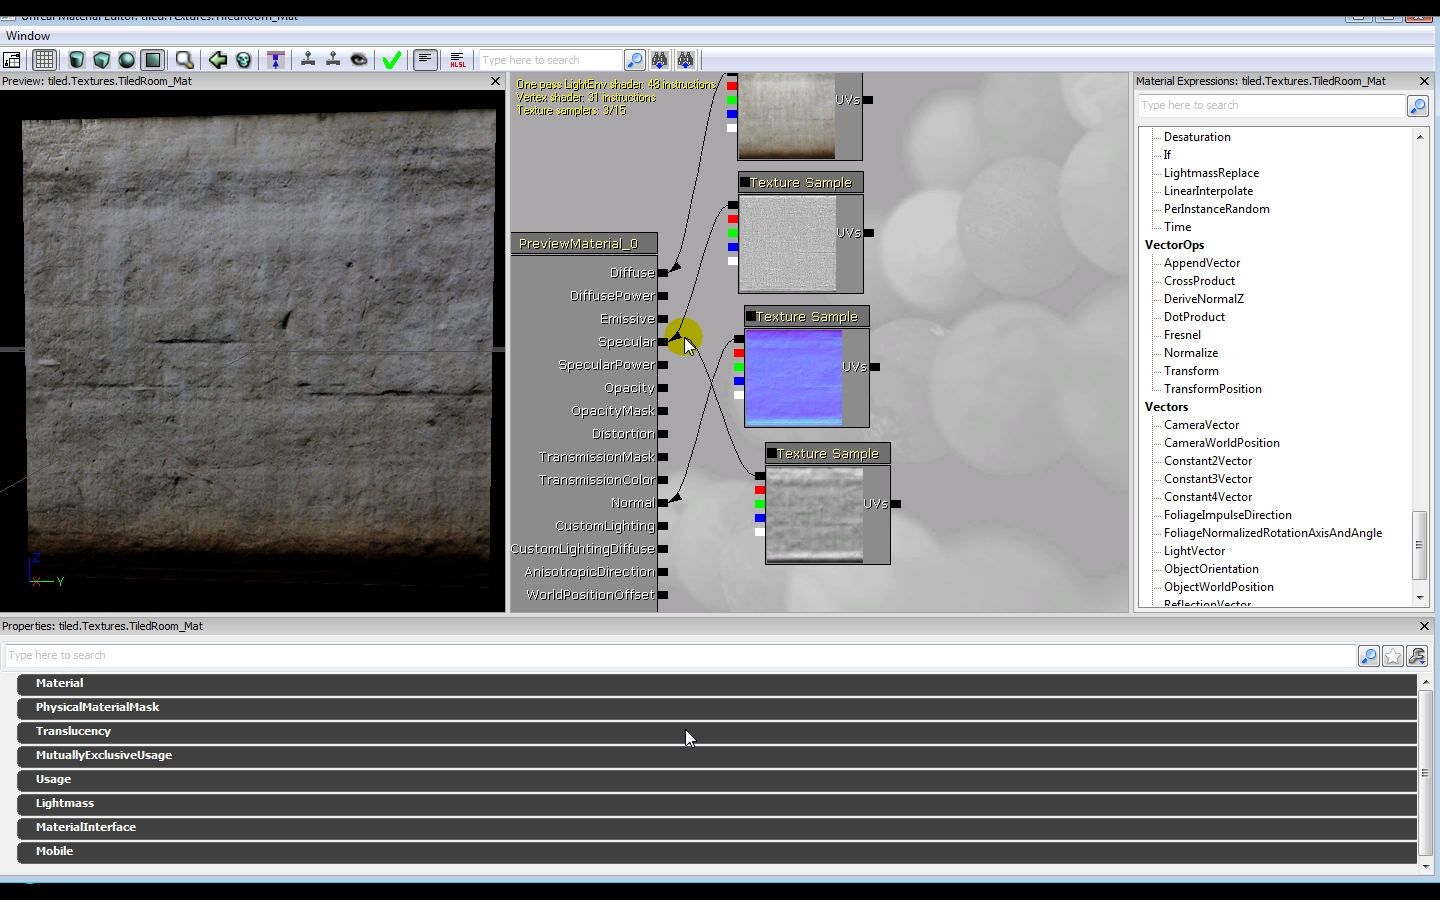Select the DotProduct expression

[1194, 317]
